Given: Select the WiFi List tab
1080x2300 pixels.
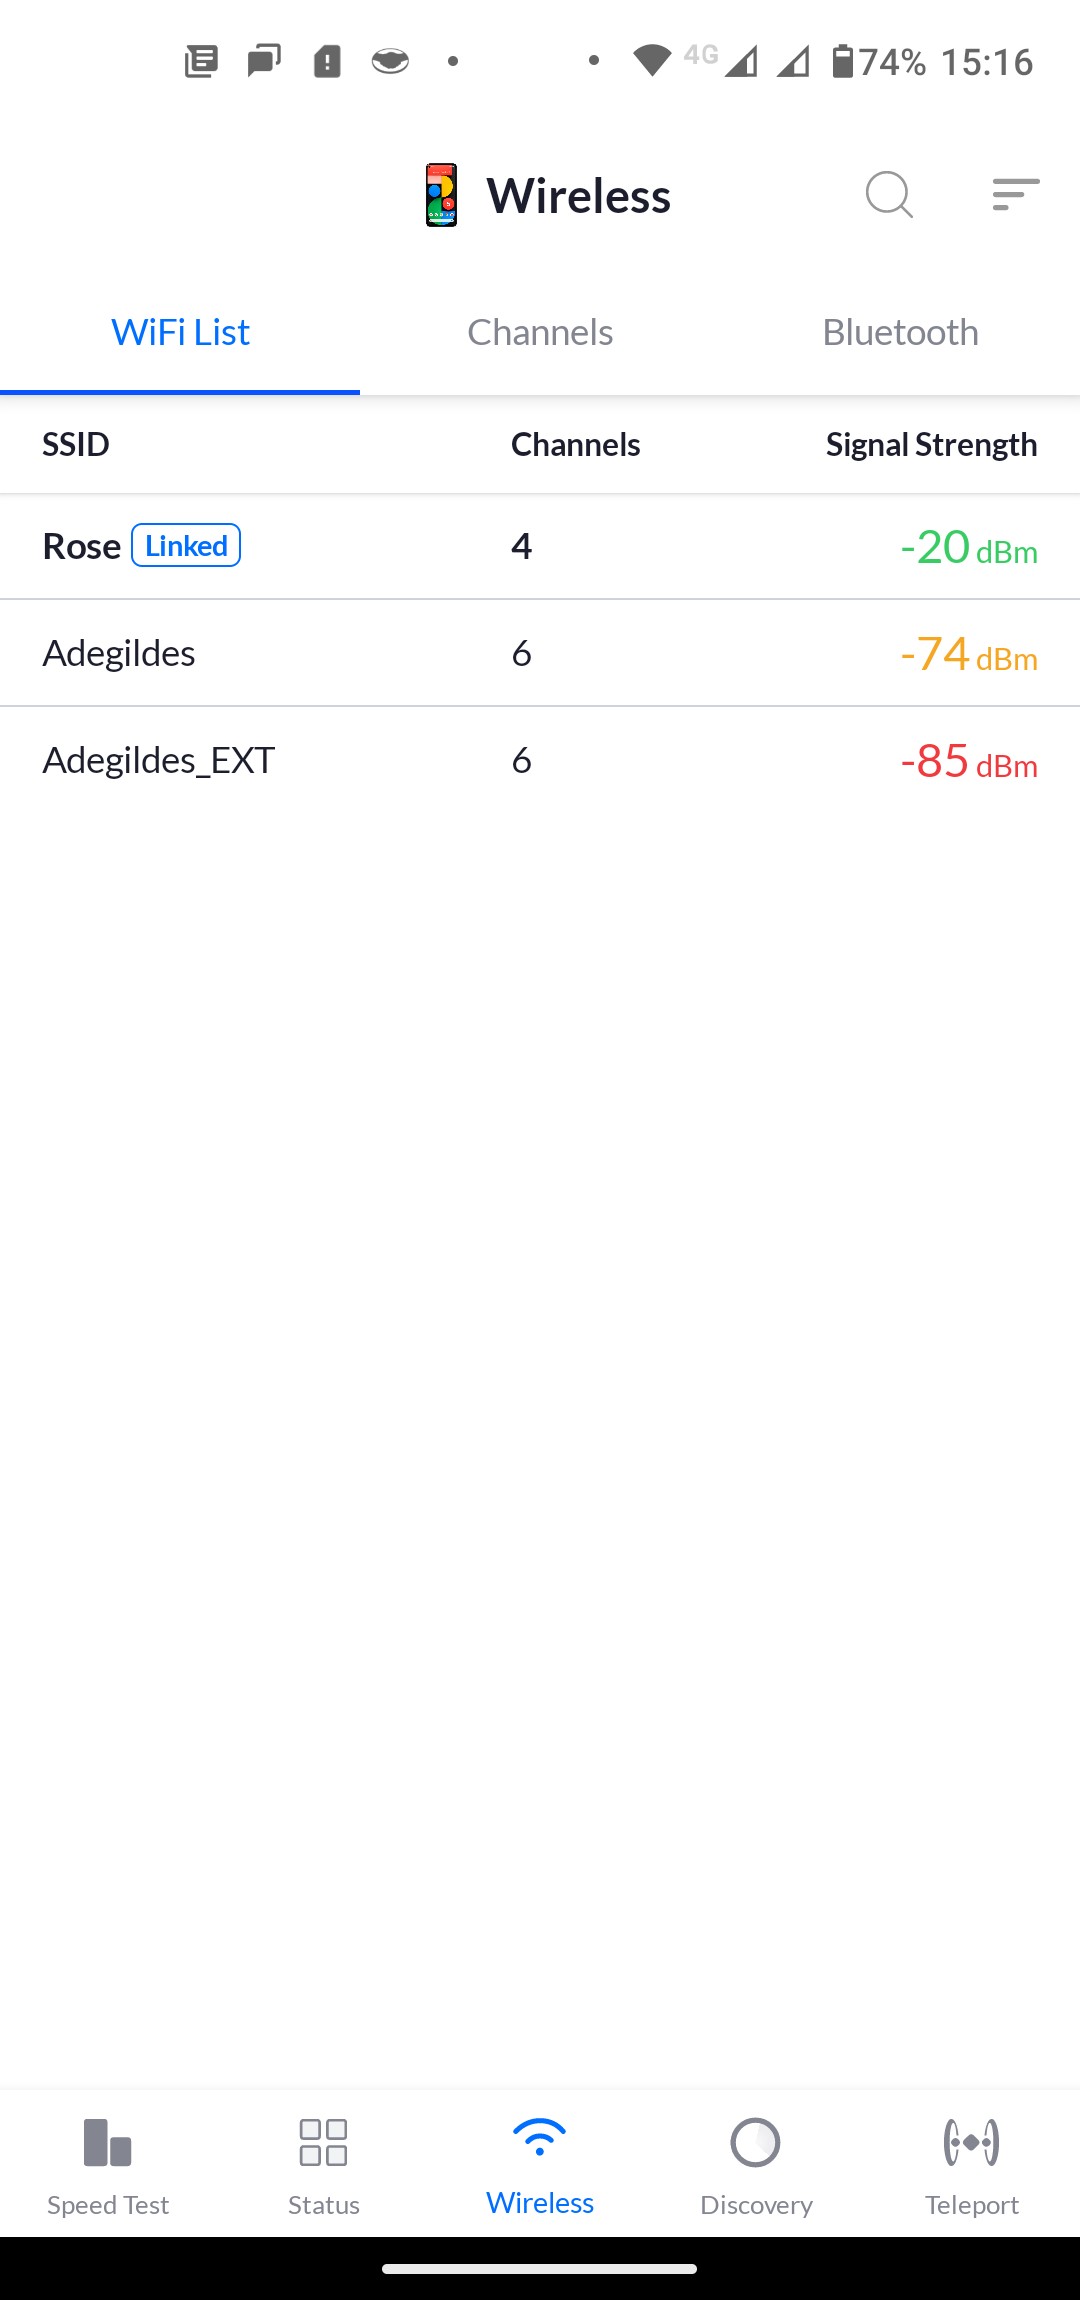Looking at the screenshot, I should click(180, 333).
